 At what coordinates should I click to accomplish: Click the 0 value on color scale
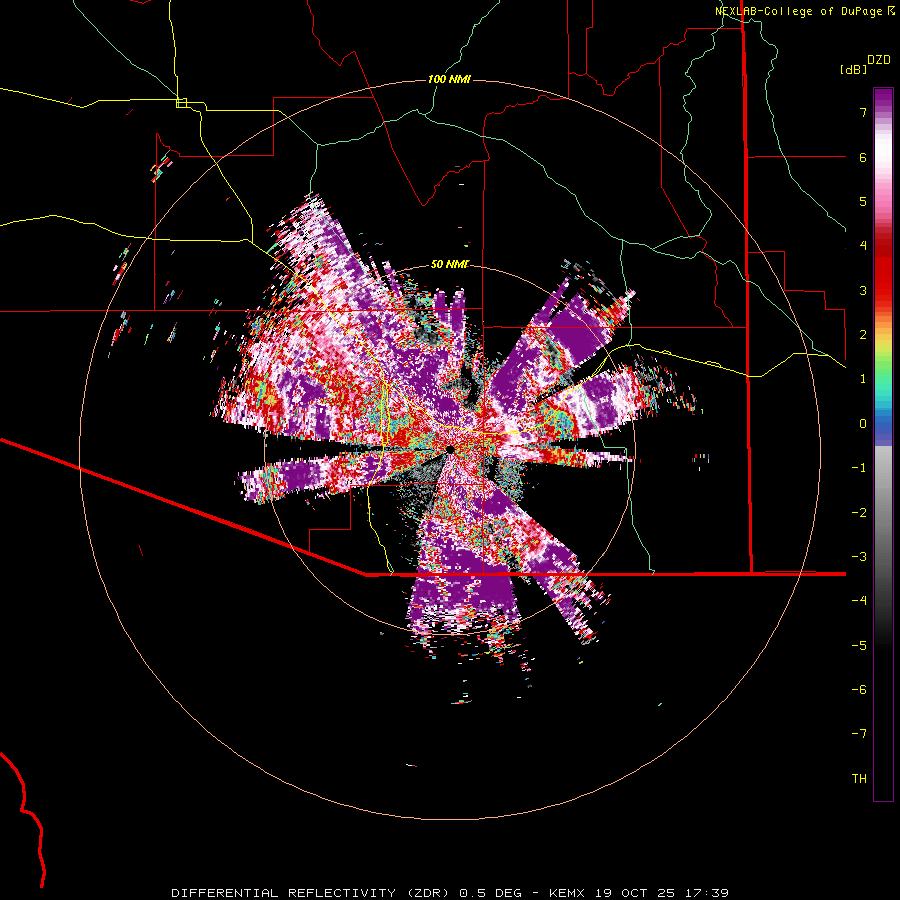pyautogui.click(x=863, y=424)
